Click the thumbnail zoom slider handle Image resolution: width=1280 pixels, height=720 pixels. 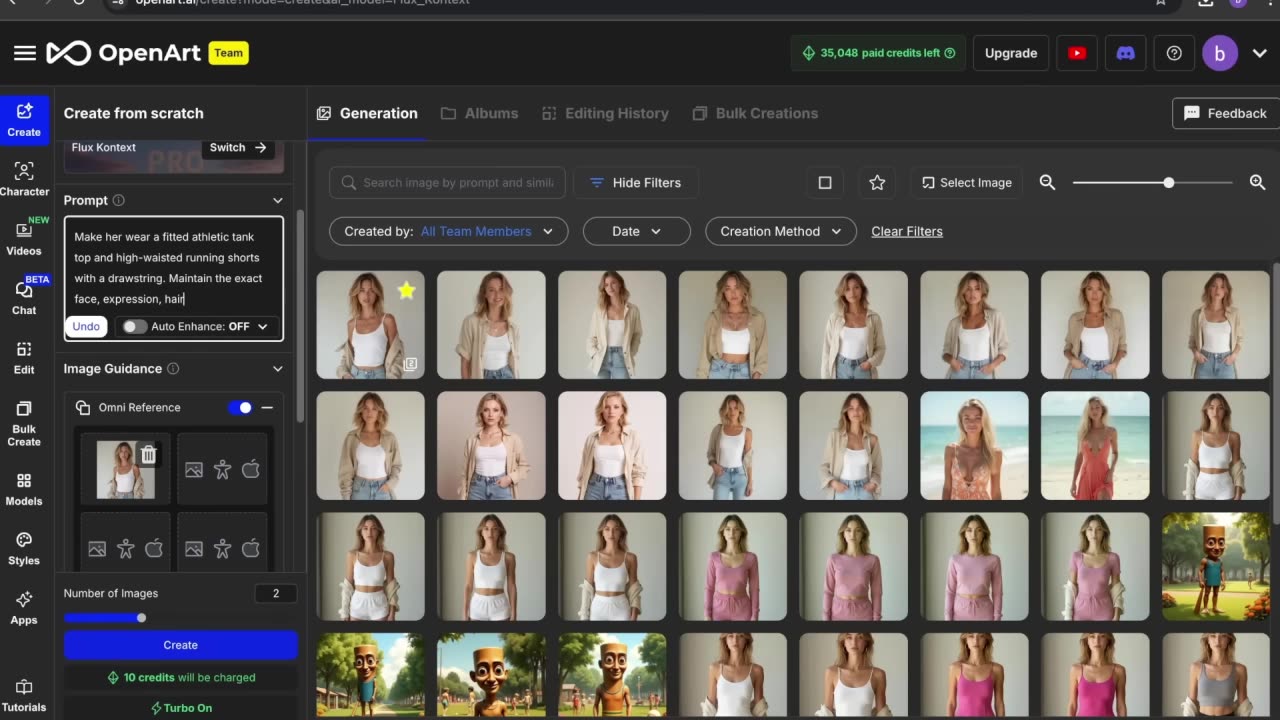click(x=1168, y=182)
